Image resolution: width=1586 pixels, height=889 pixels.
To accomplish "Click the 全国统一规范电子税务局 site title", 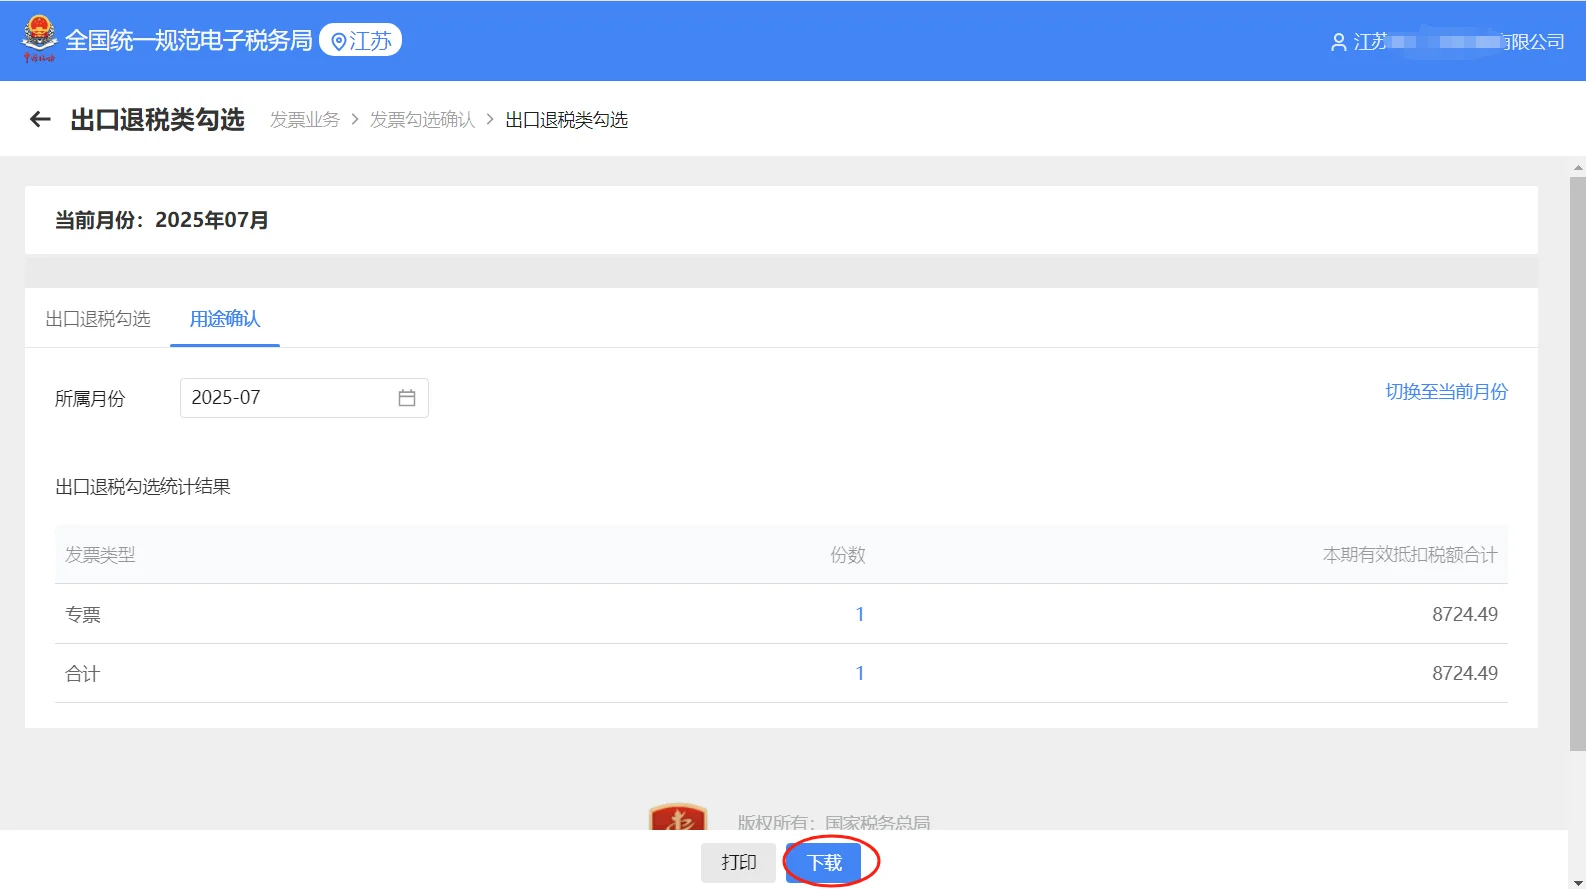I will point(189,40).
